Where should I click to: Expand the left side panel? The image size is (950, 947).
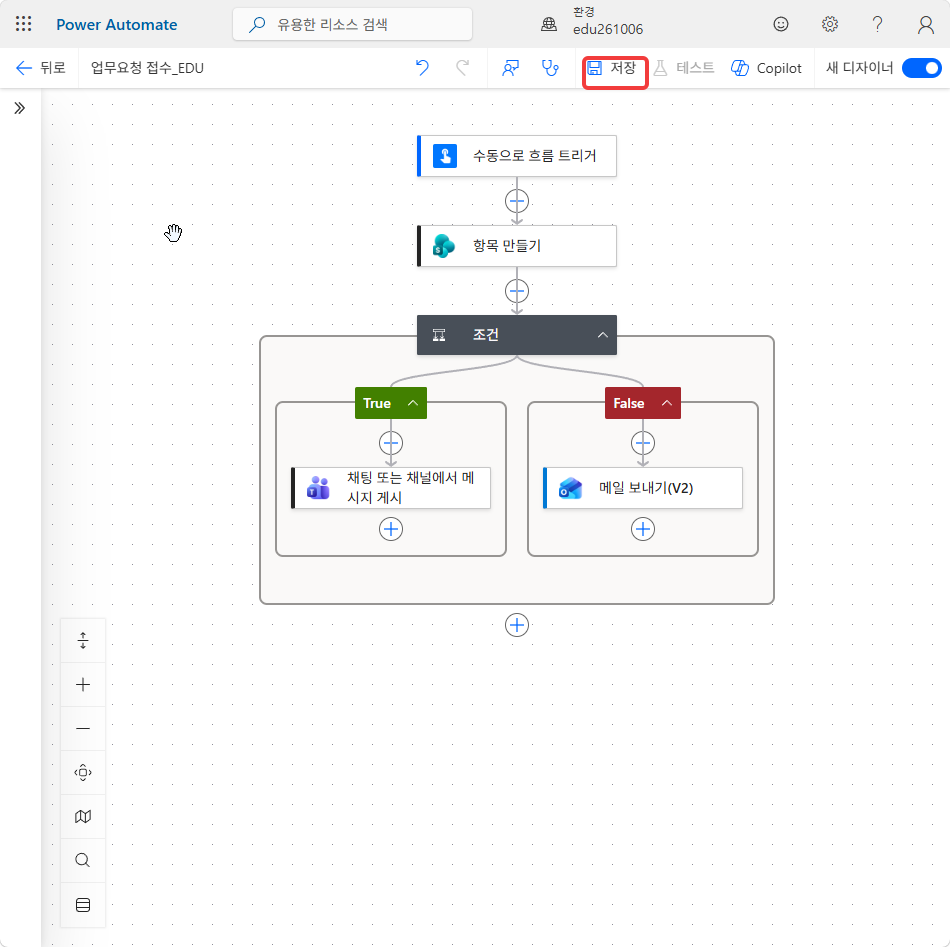pos(19,108)
